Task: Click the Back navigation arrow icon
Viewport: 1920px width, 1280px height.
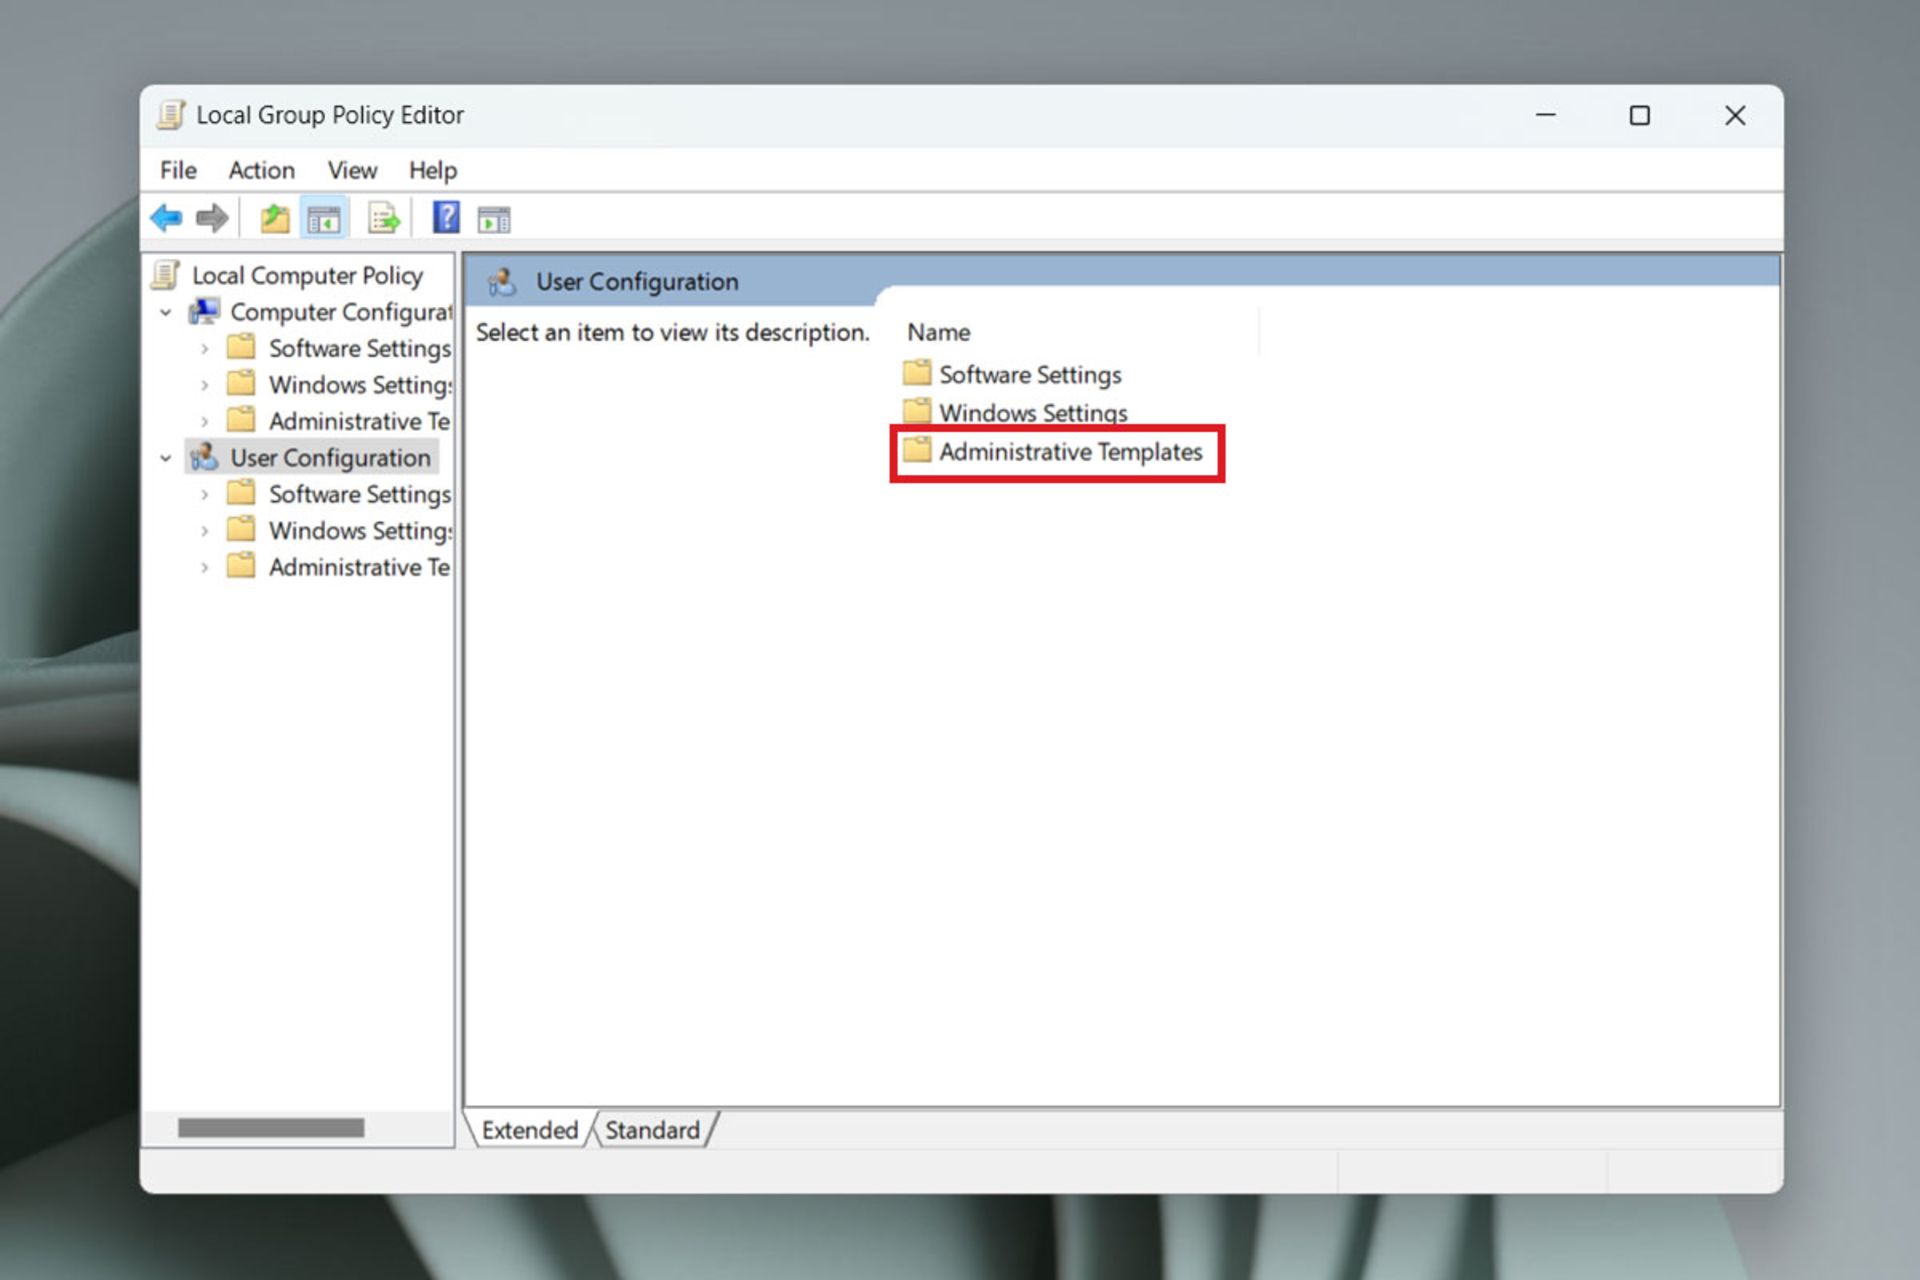Action: [167, 217]
